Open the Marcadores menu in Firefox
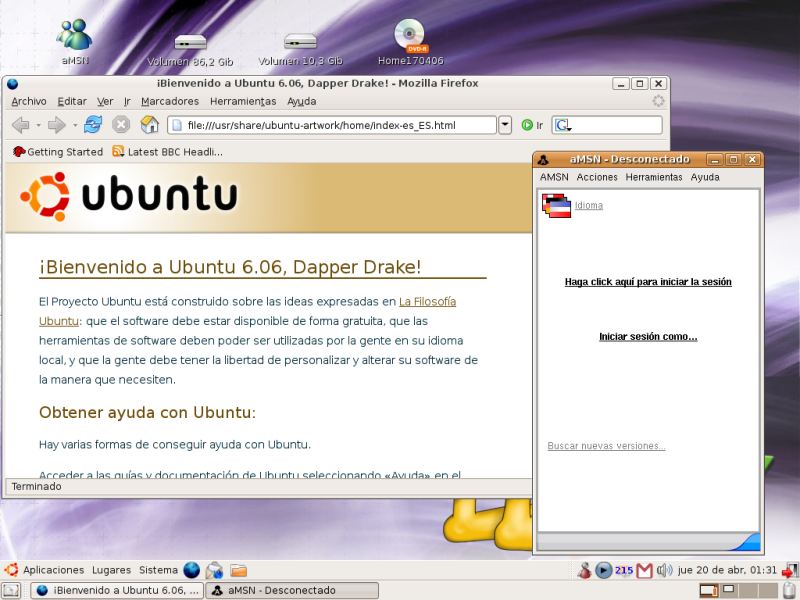Viewport: 800px width, 600px height. point(170,102)
